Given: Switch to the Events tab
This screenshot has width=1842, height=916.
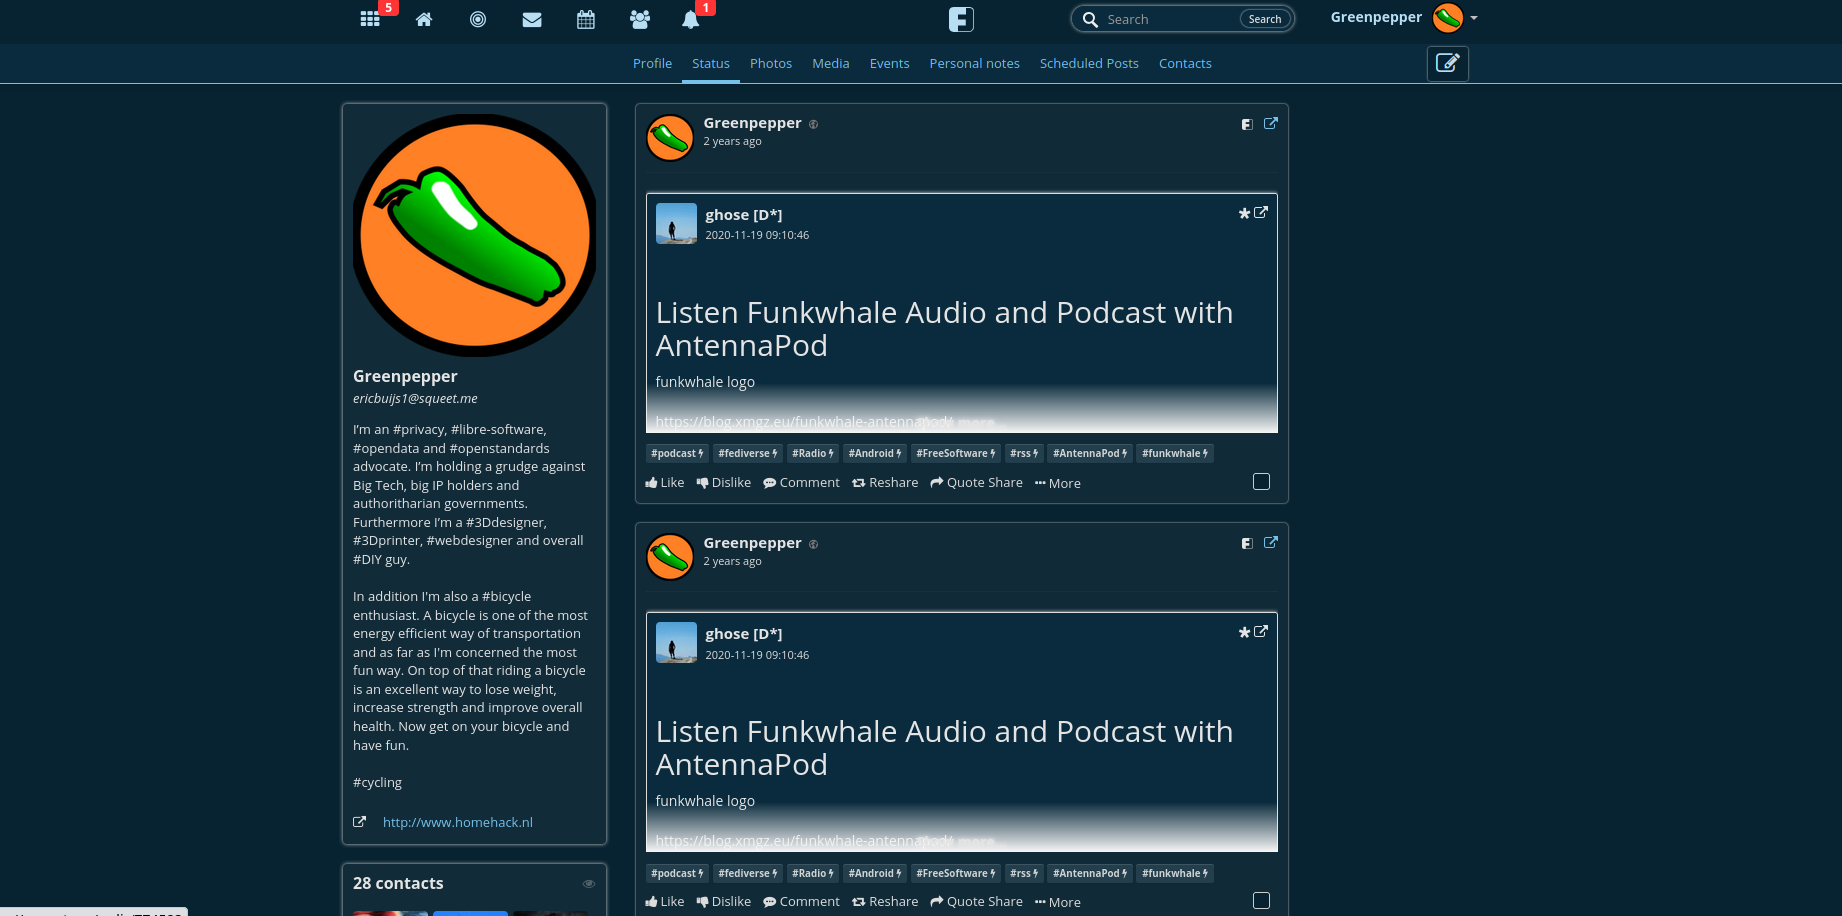Looking at the screenshot, I should click(x=890, y=63).
